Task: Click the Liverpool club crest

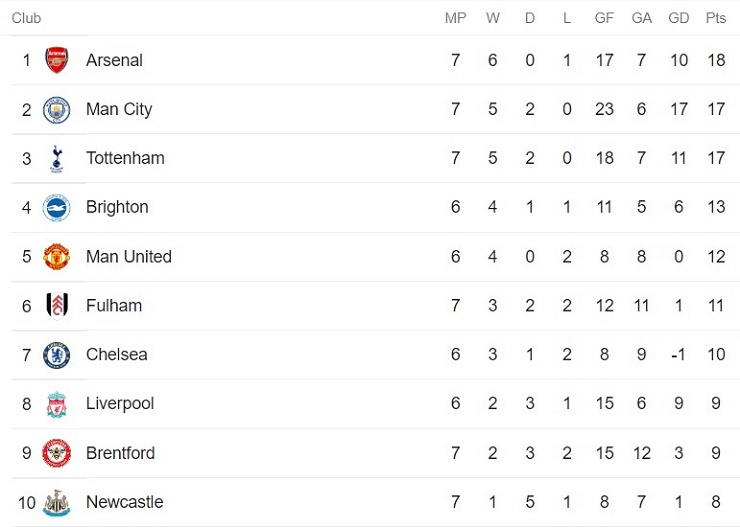Action: [x=57, y=404]
